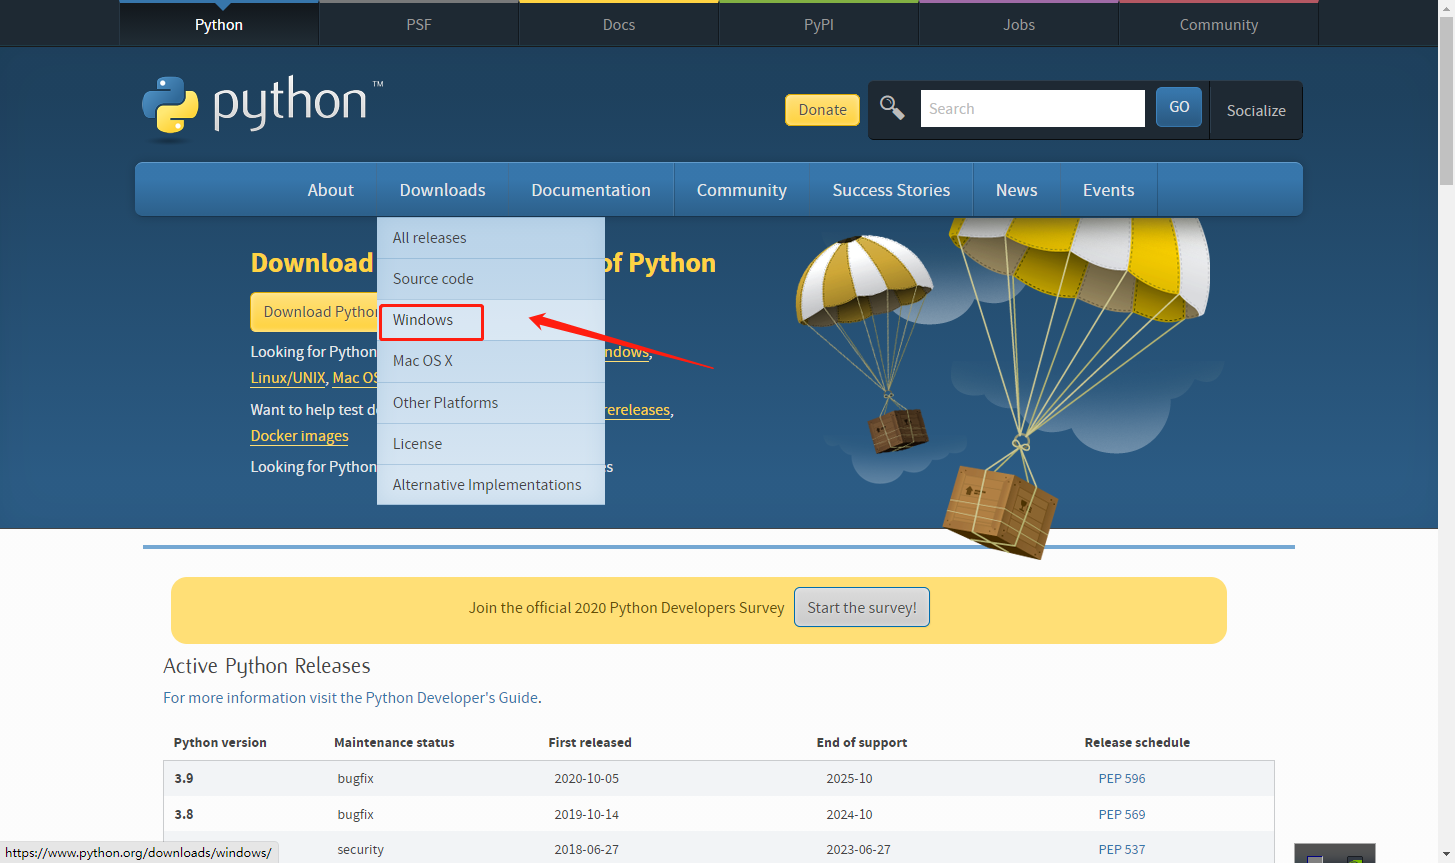Click the Maintenance status column header

click(394, 743)
